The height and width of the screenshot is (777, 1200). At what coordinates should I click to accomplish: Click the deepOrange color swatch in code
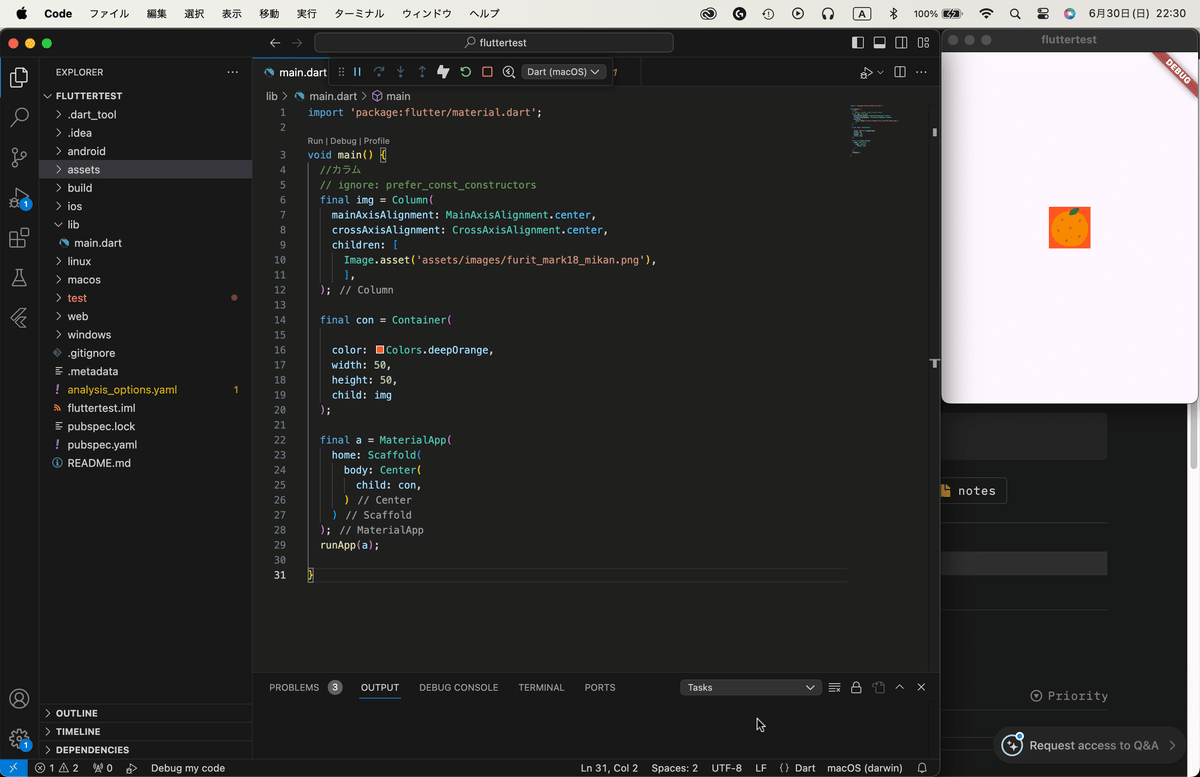[380, 350]
